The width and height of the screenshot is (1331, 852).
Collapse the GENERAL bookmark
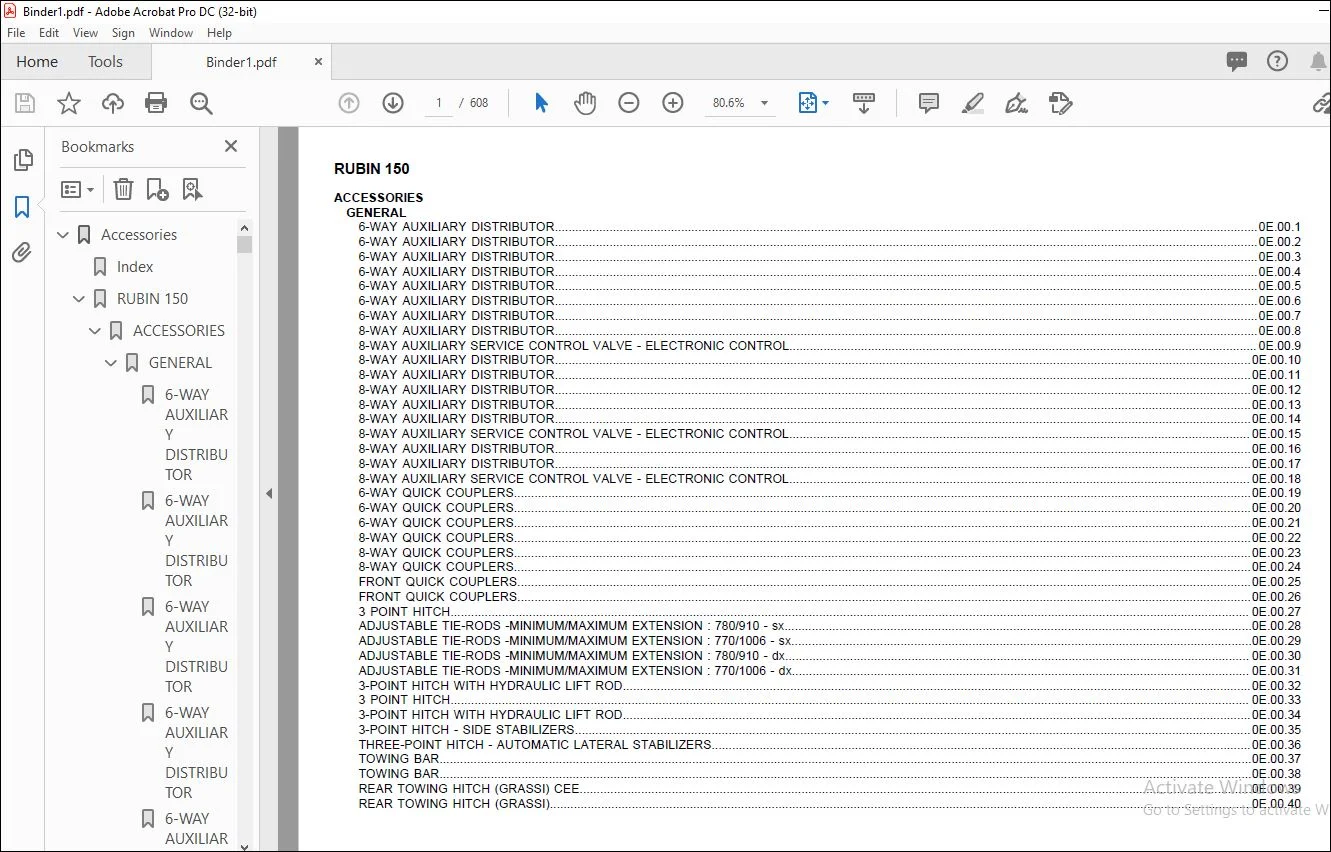pos(111,363)
